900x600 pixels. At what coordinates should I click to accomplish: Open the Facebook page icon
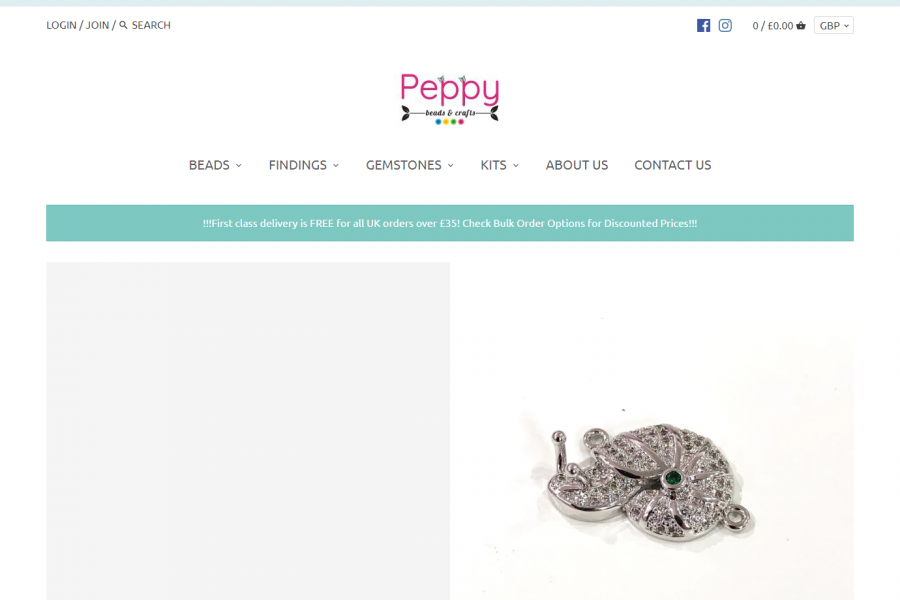[703, 25]
